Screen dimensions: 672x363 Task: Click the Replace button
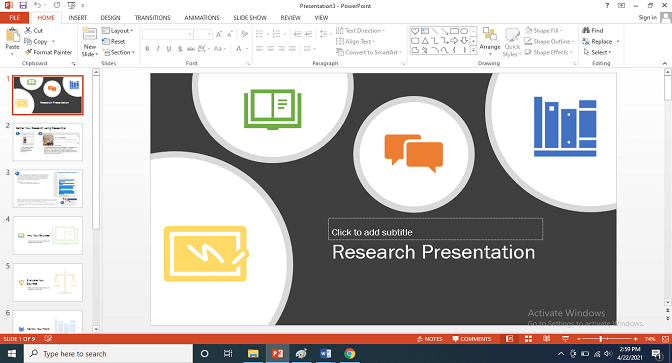(x=600, y=41)
